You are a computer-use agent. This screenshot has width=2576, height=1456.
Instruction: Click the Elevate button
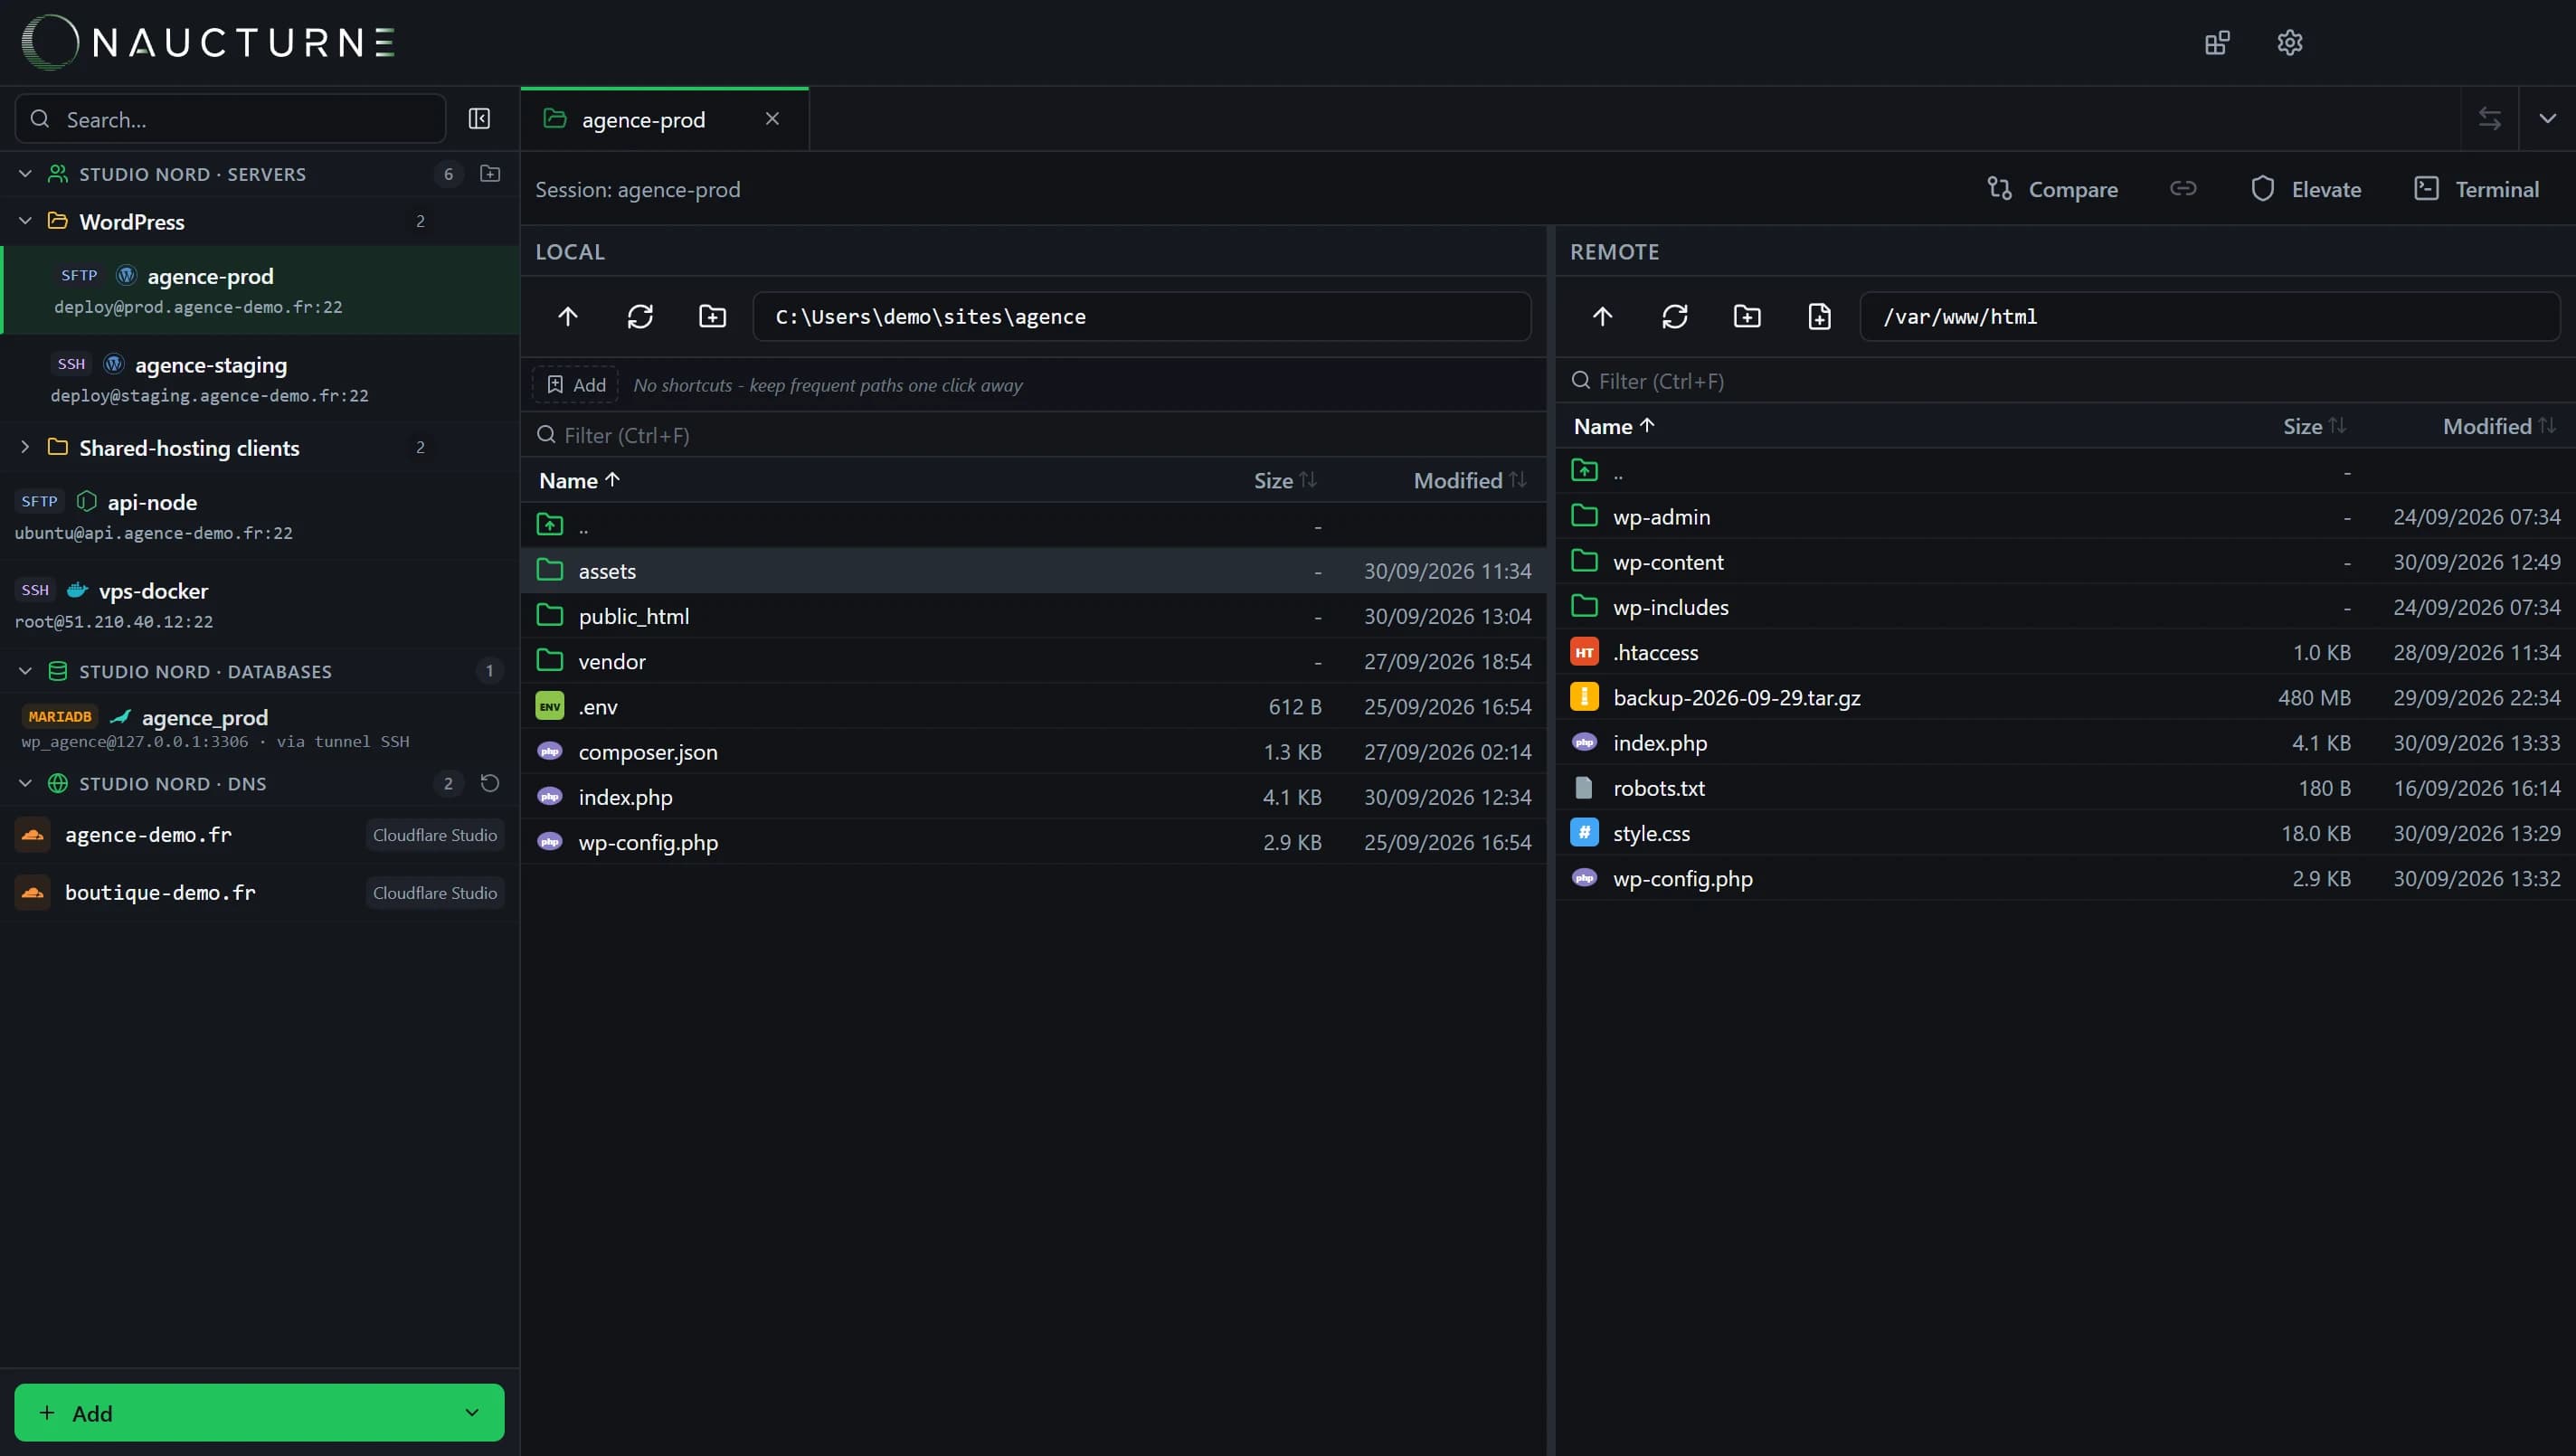coord(2306,189)
